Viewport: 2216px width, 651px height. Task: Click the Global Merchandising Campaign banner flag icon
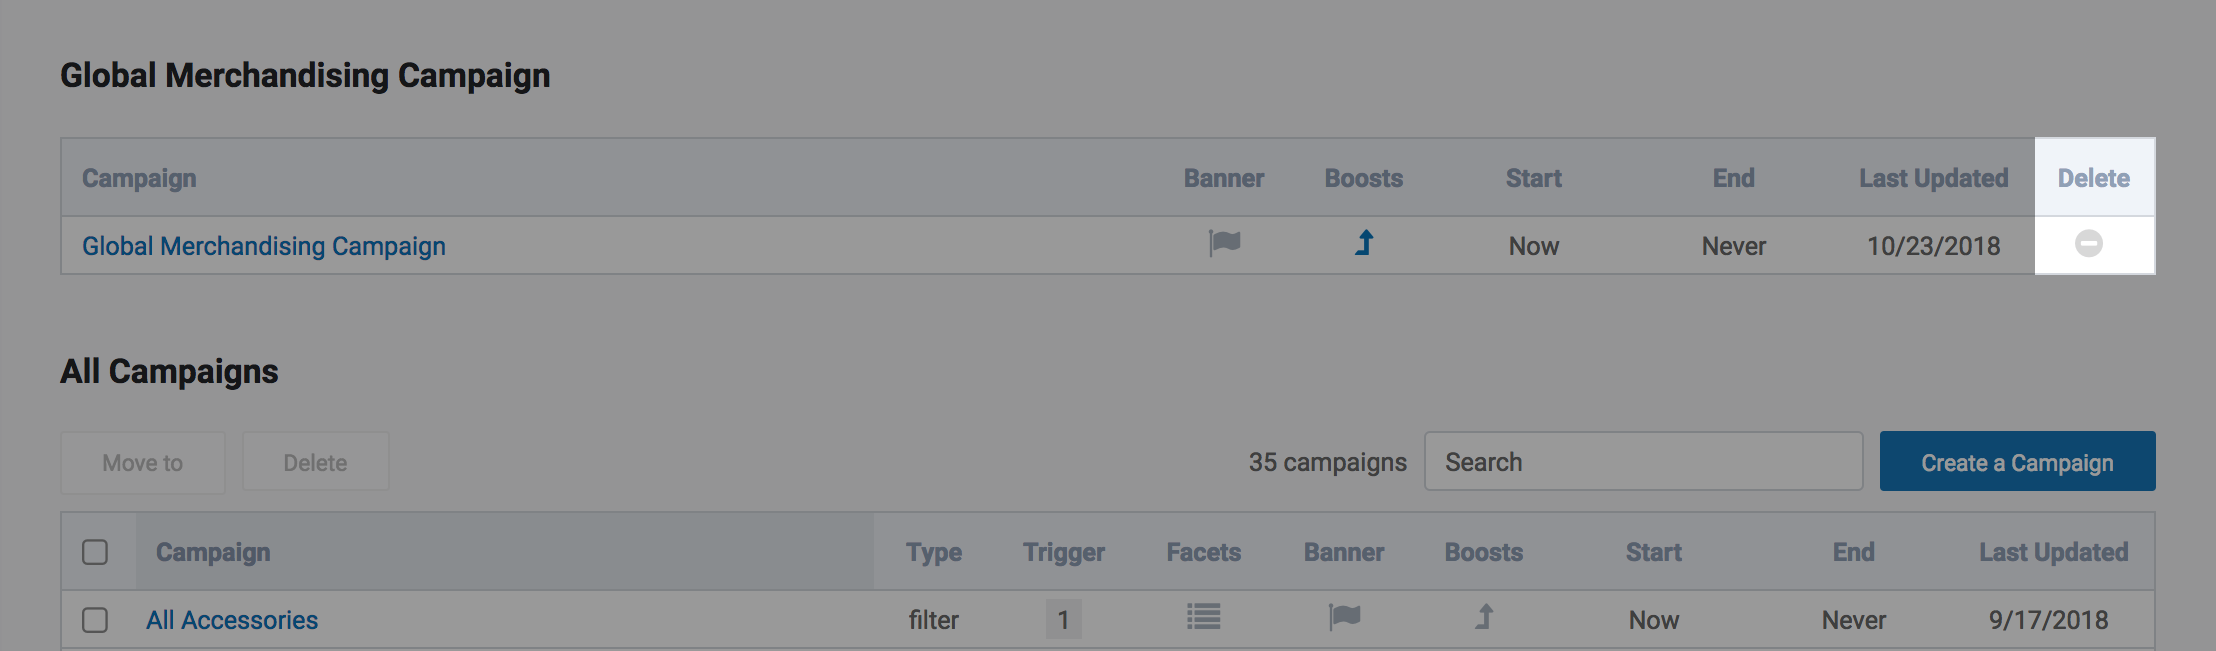1224,243
